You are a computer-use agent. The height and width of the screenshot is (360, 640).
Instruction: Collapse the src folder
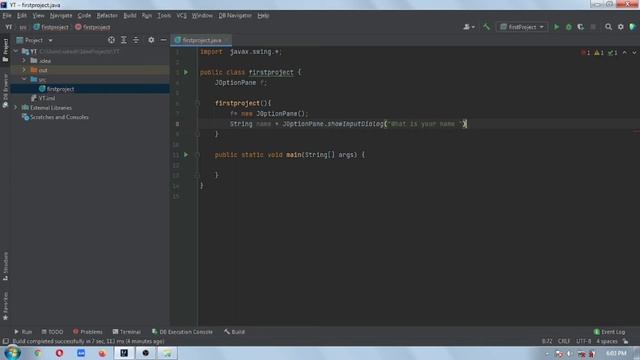(24, 79)
